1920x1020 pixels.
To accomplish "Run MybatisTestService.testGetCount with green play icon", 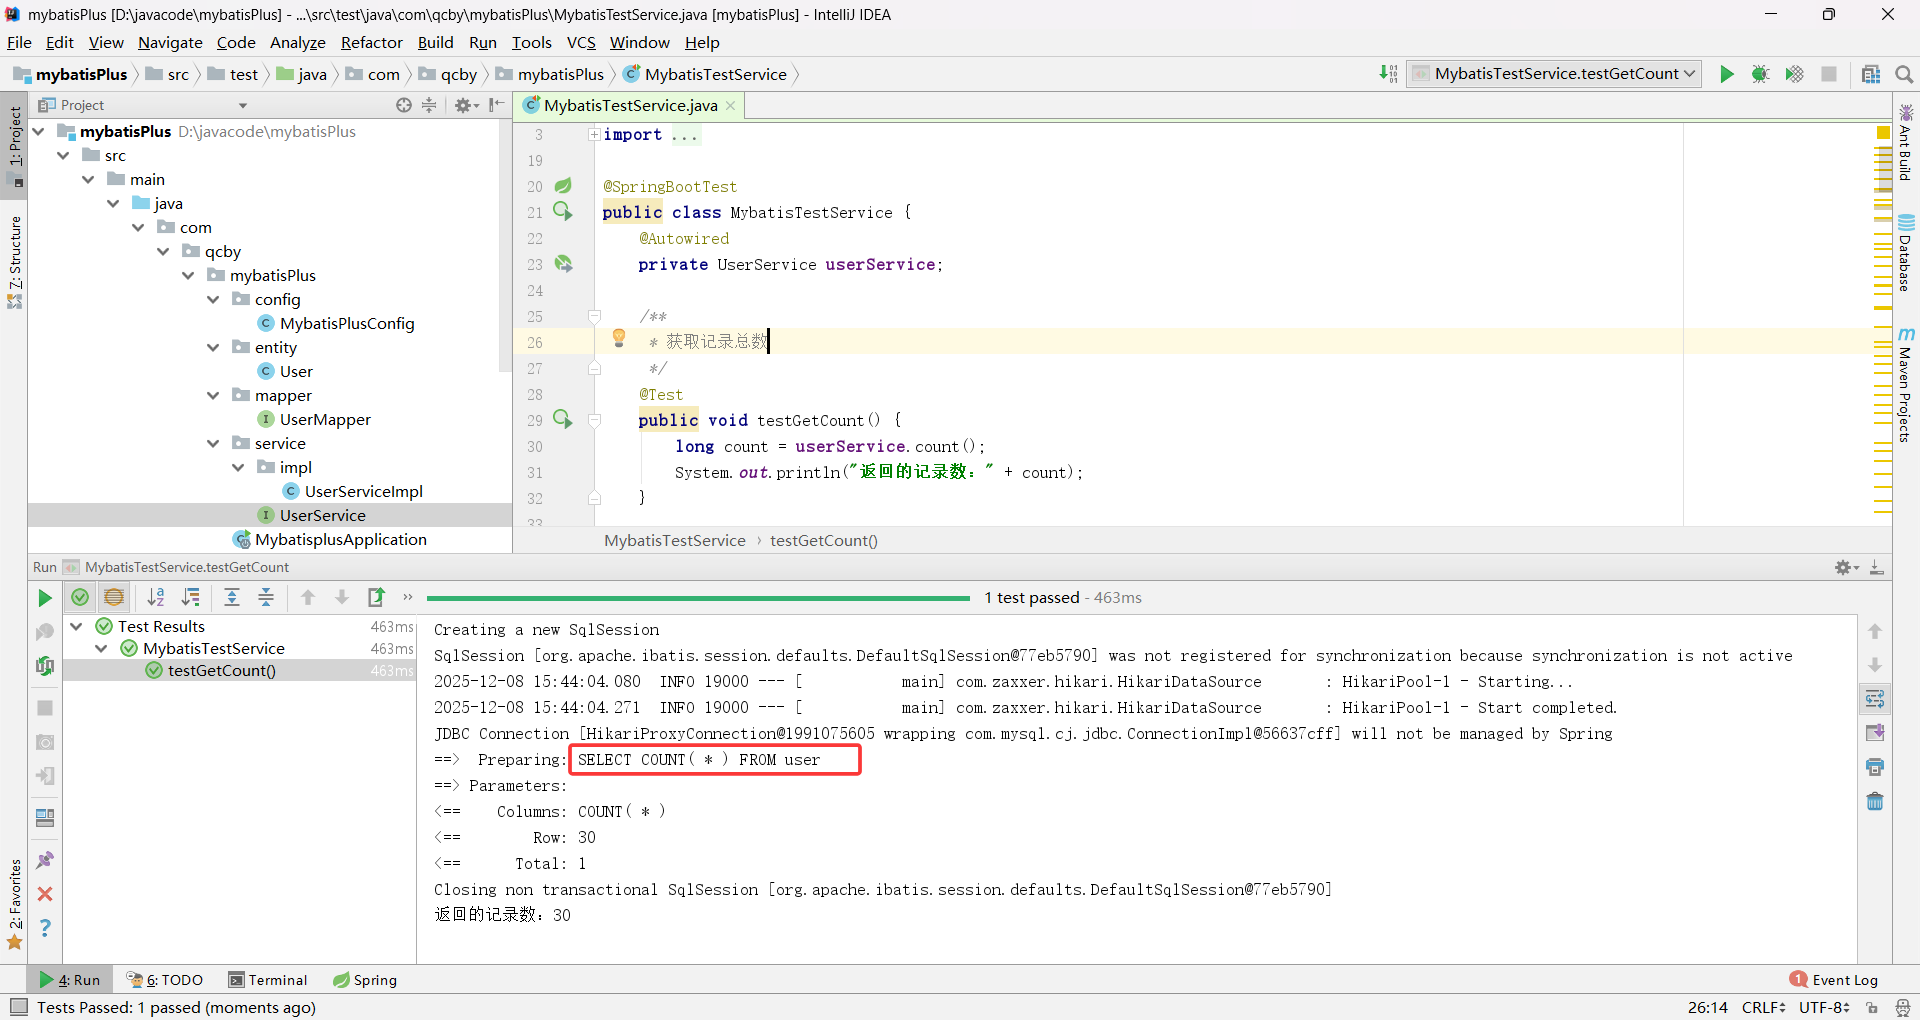I will point(1727,74).
